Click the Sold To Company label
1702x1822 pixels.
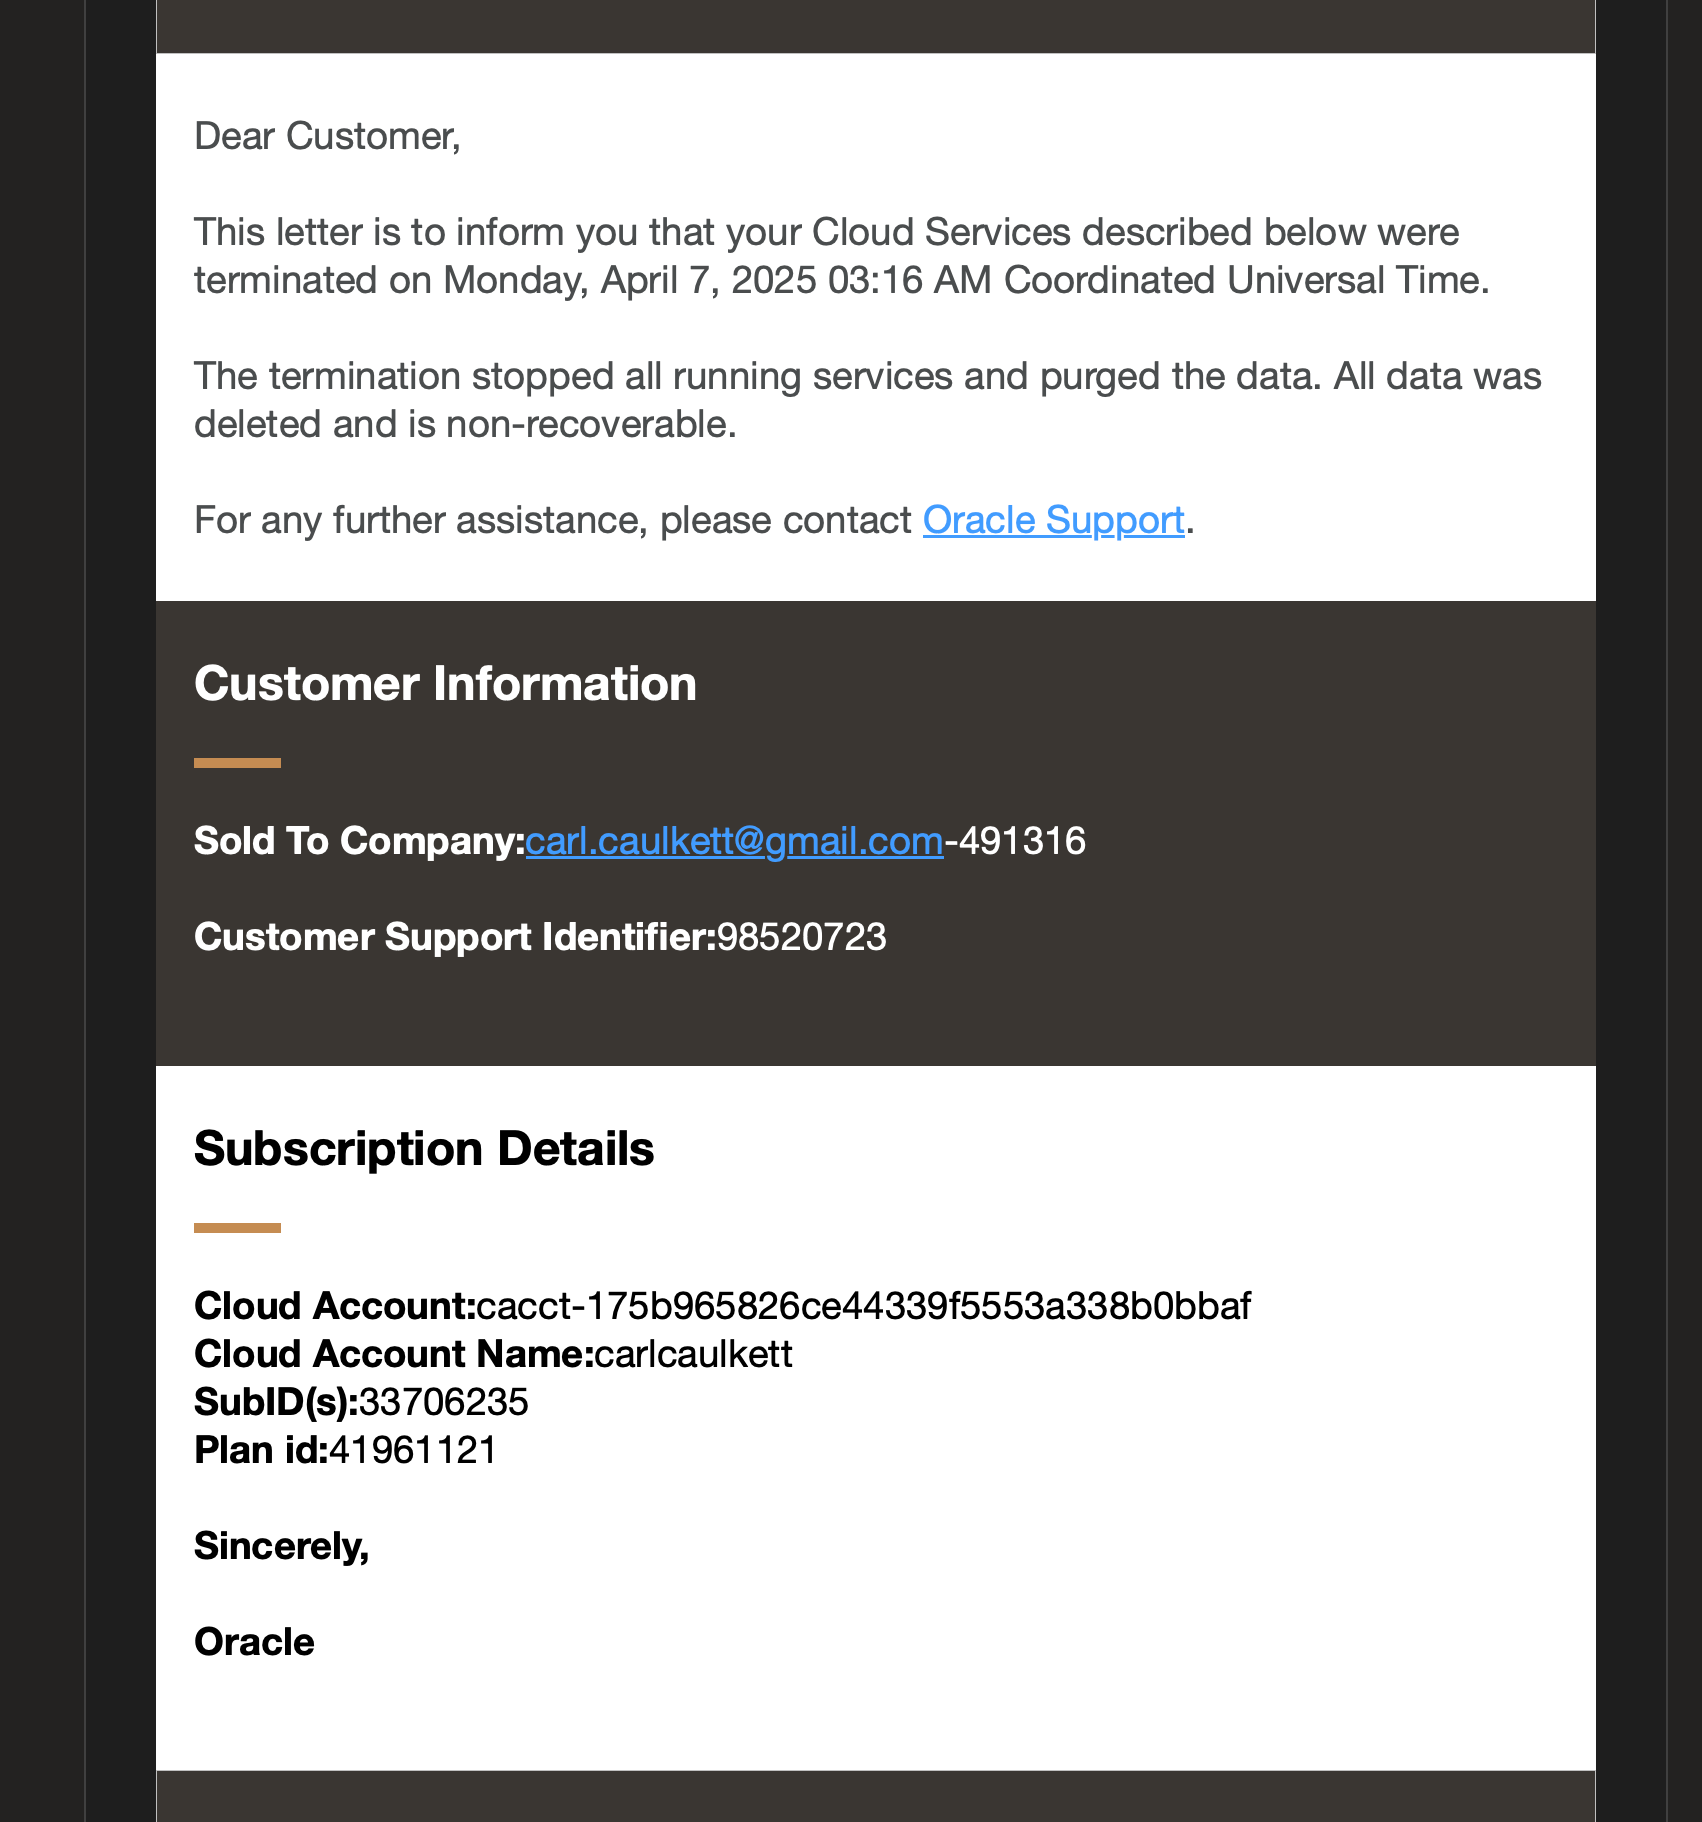(359, 841)
